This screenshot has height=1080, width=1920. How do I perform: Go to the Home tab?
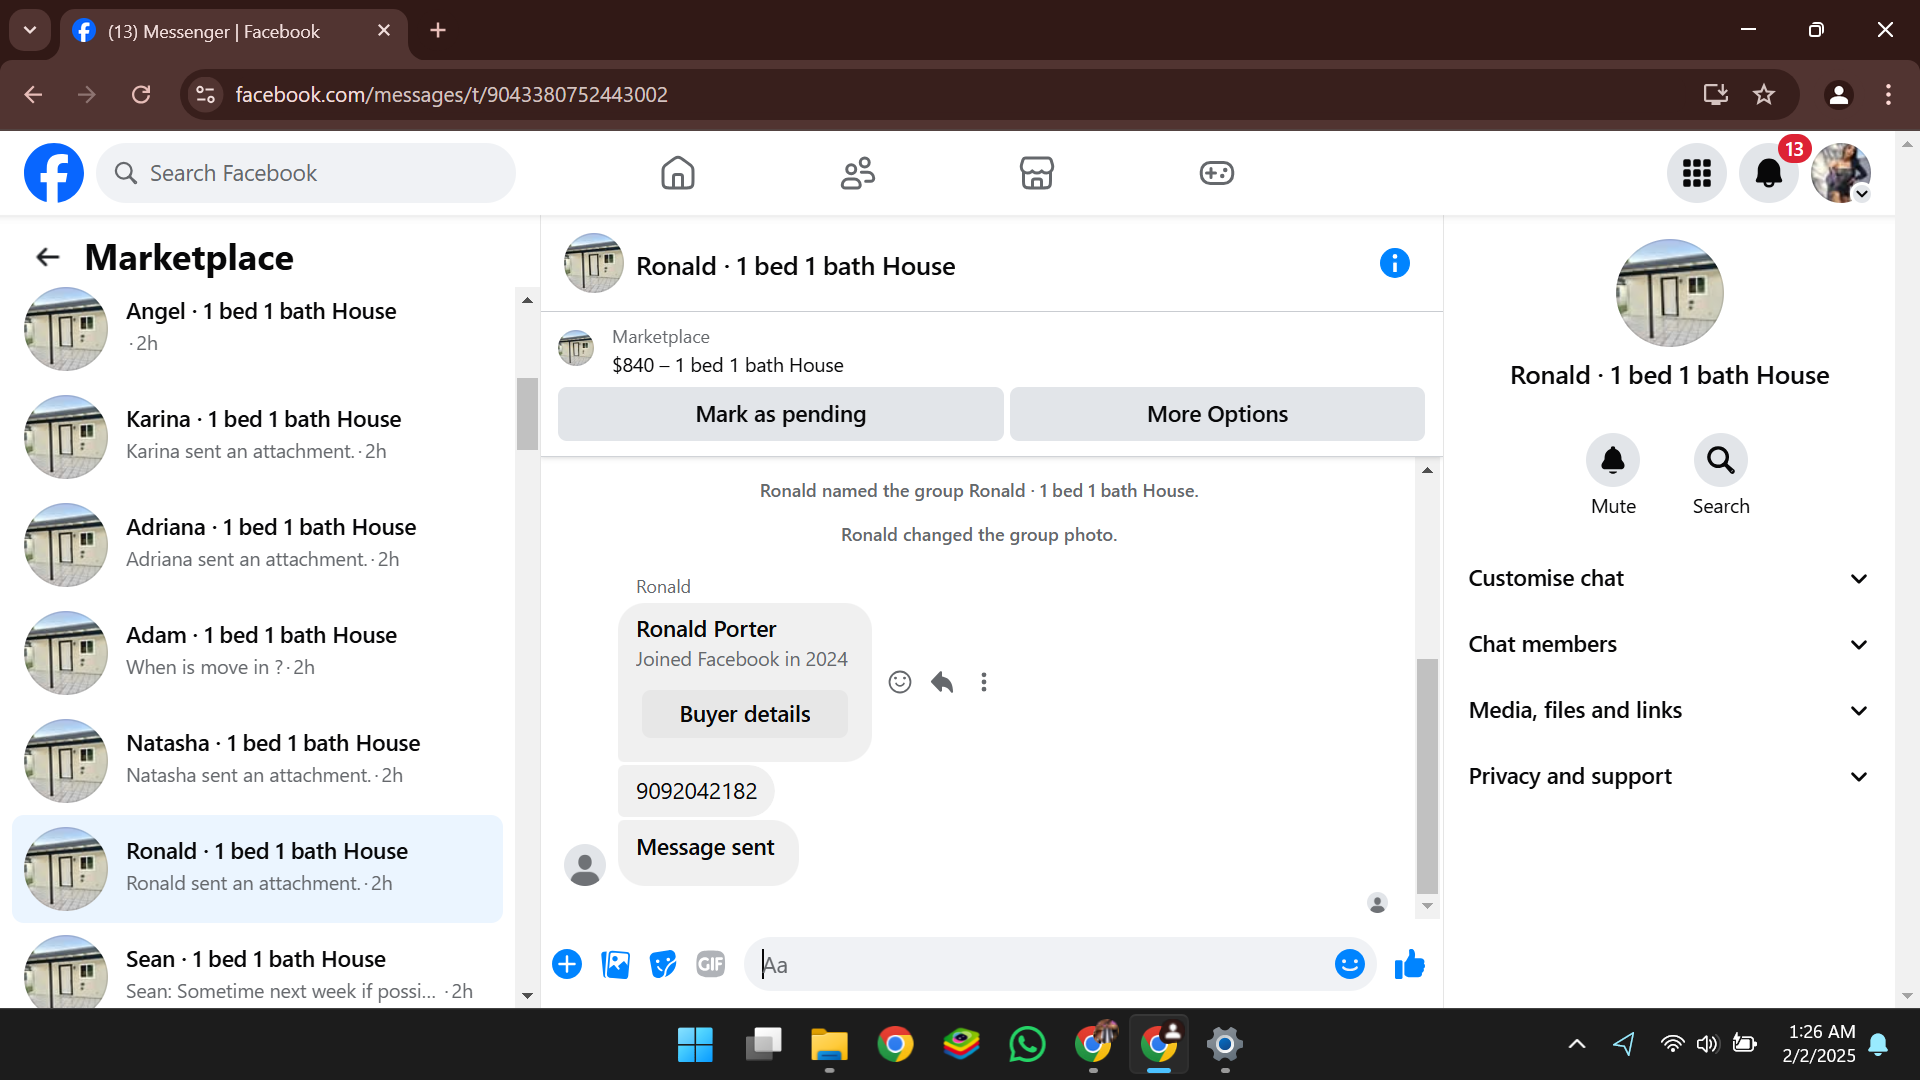click(677, 173)
